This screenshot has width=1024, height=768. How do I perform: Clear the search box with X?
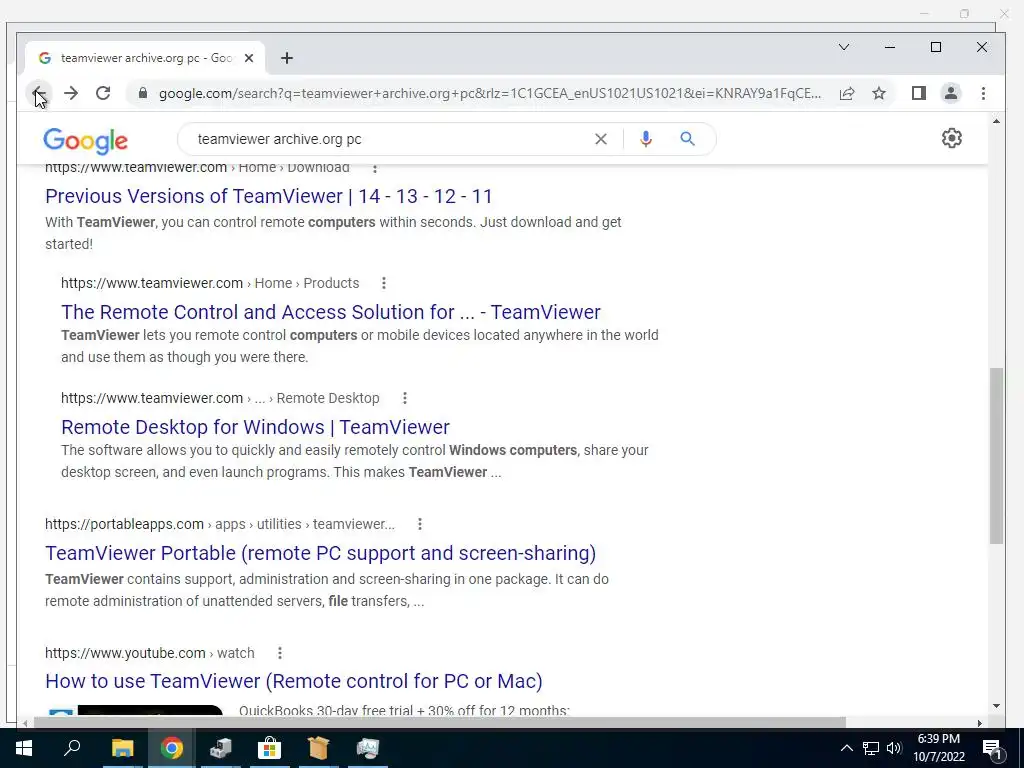(601, 139)
